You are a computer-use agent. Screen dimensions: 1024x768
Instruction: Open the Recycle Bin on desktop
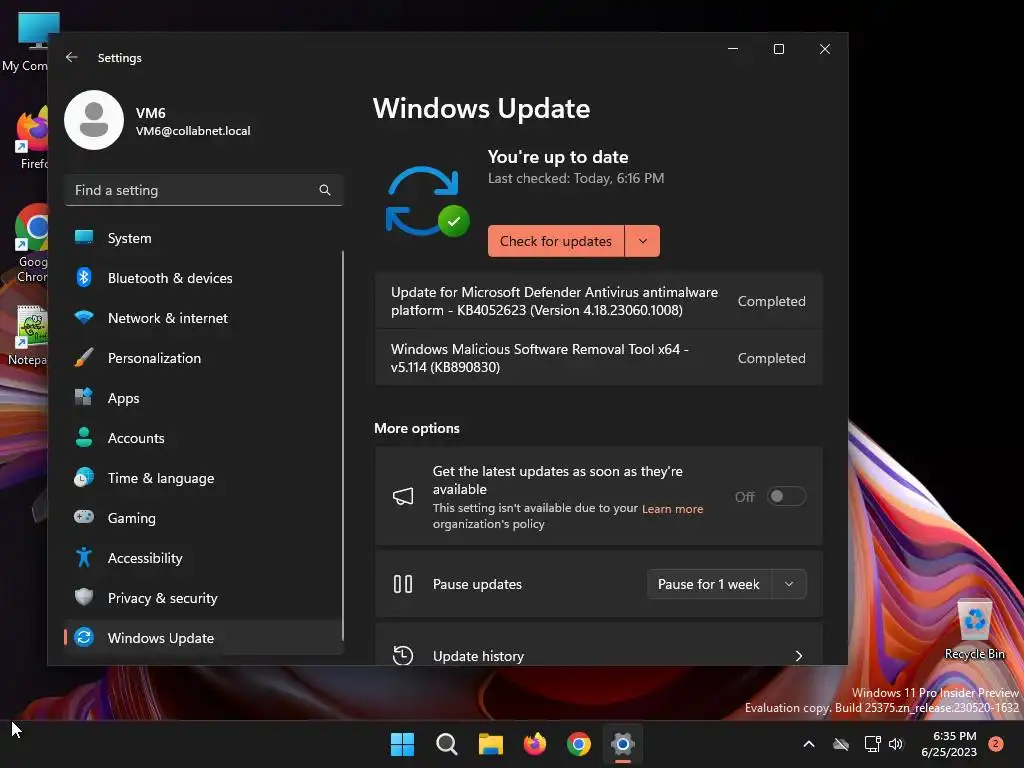(974, 630)
